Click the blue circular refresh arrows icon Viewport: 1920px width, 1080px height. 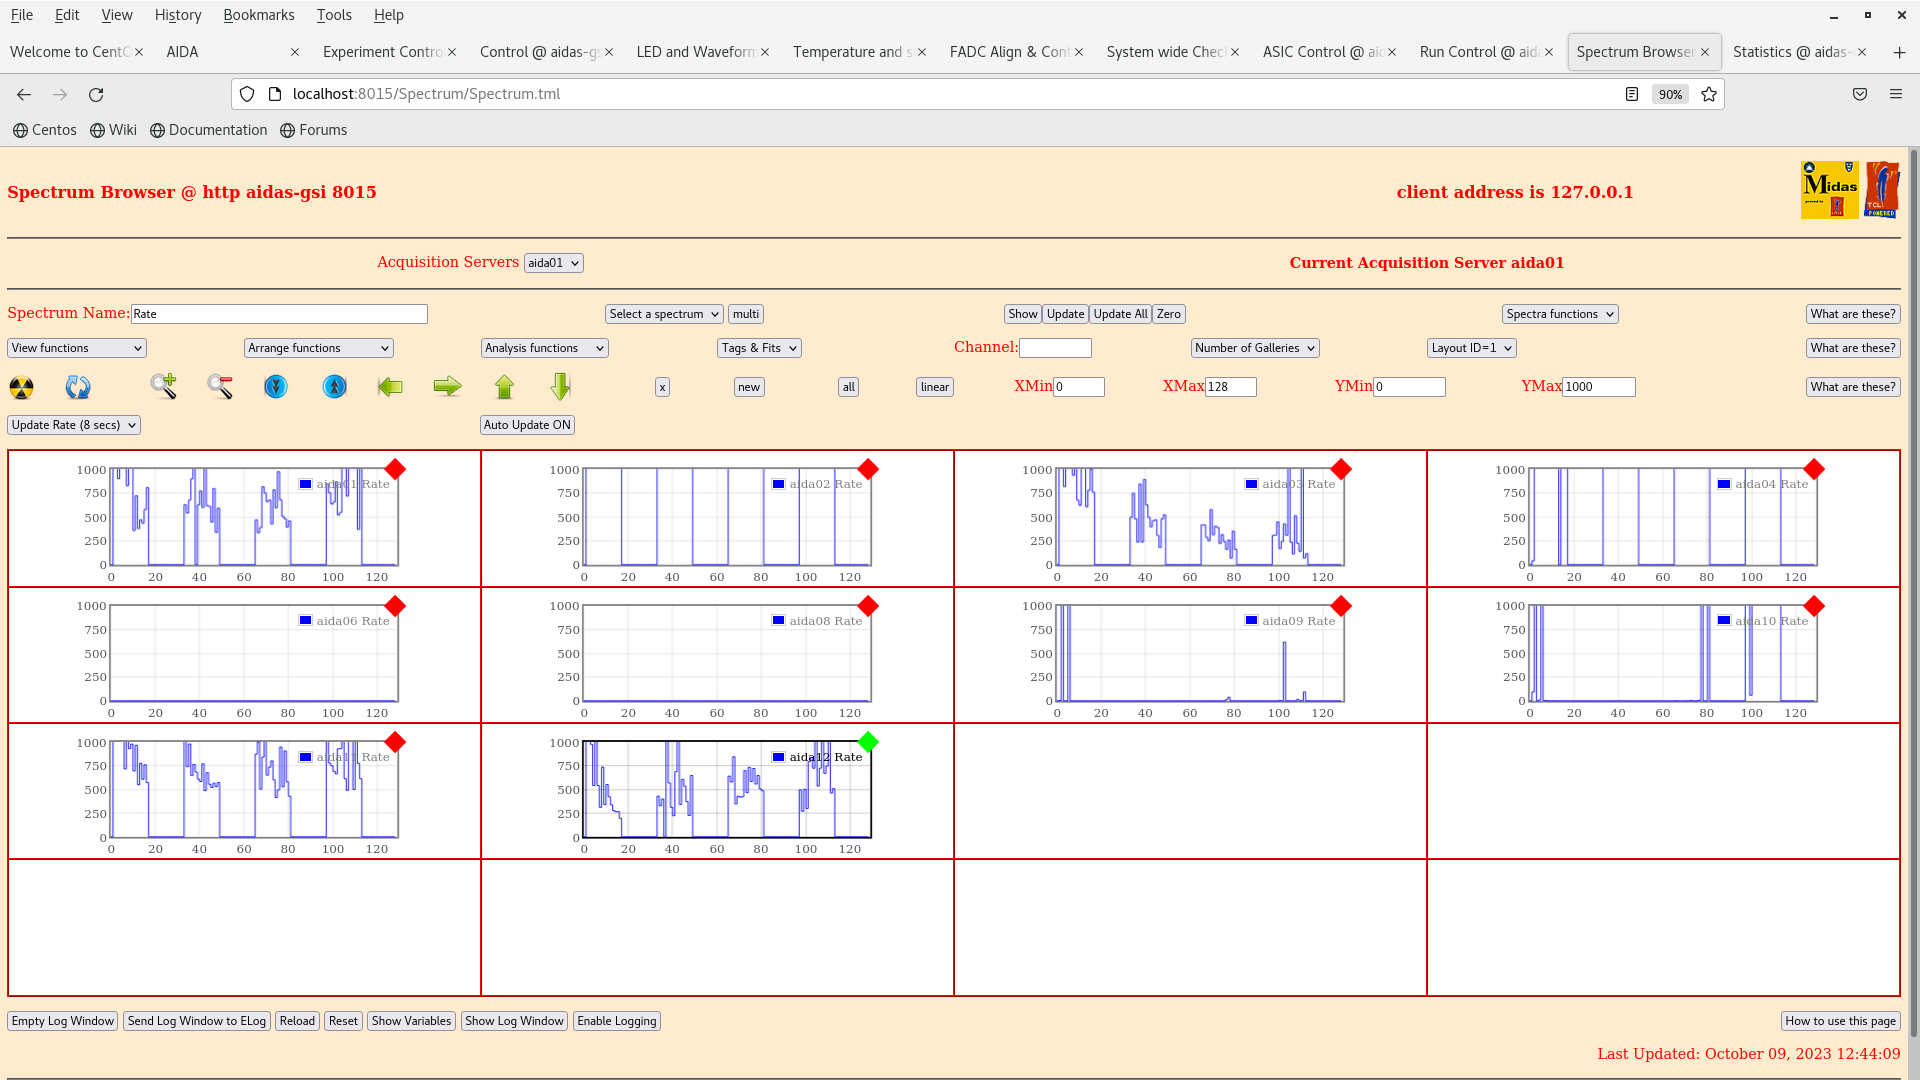[x=78, y=387]
